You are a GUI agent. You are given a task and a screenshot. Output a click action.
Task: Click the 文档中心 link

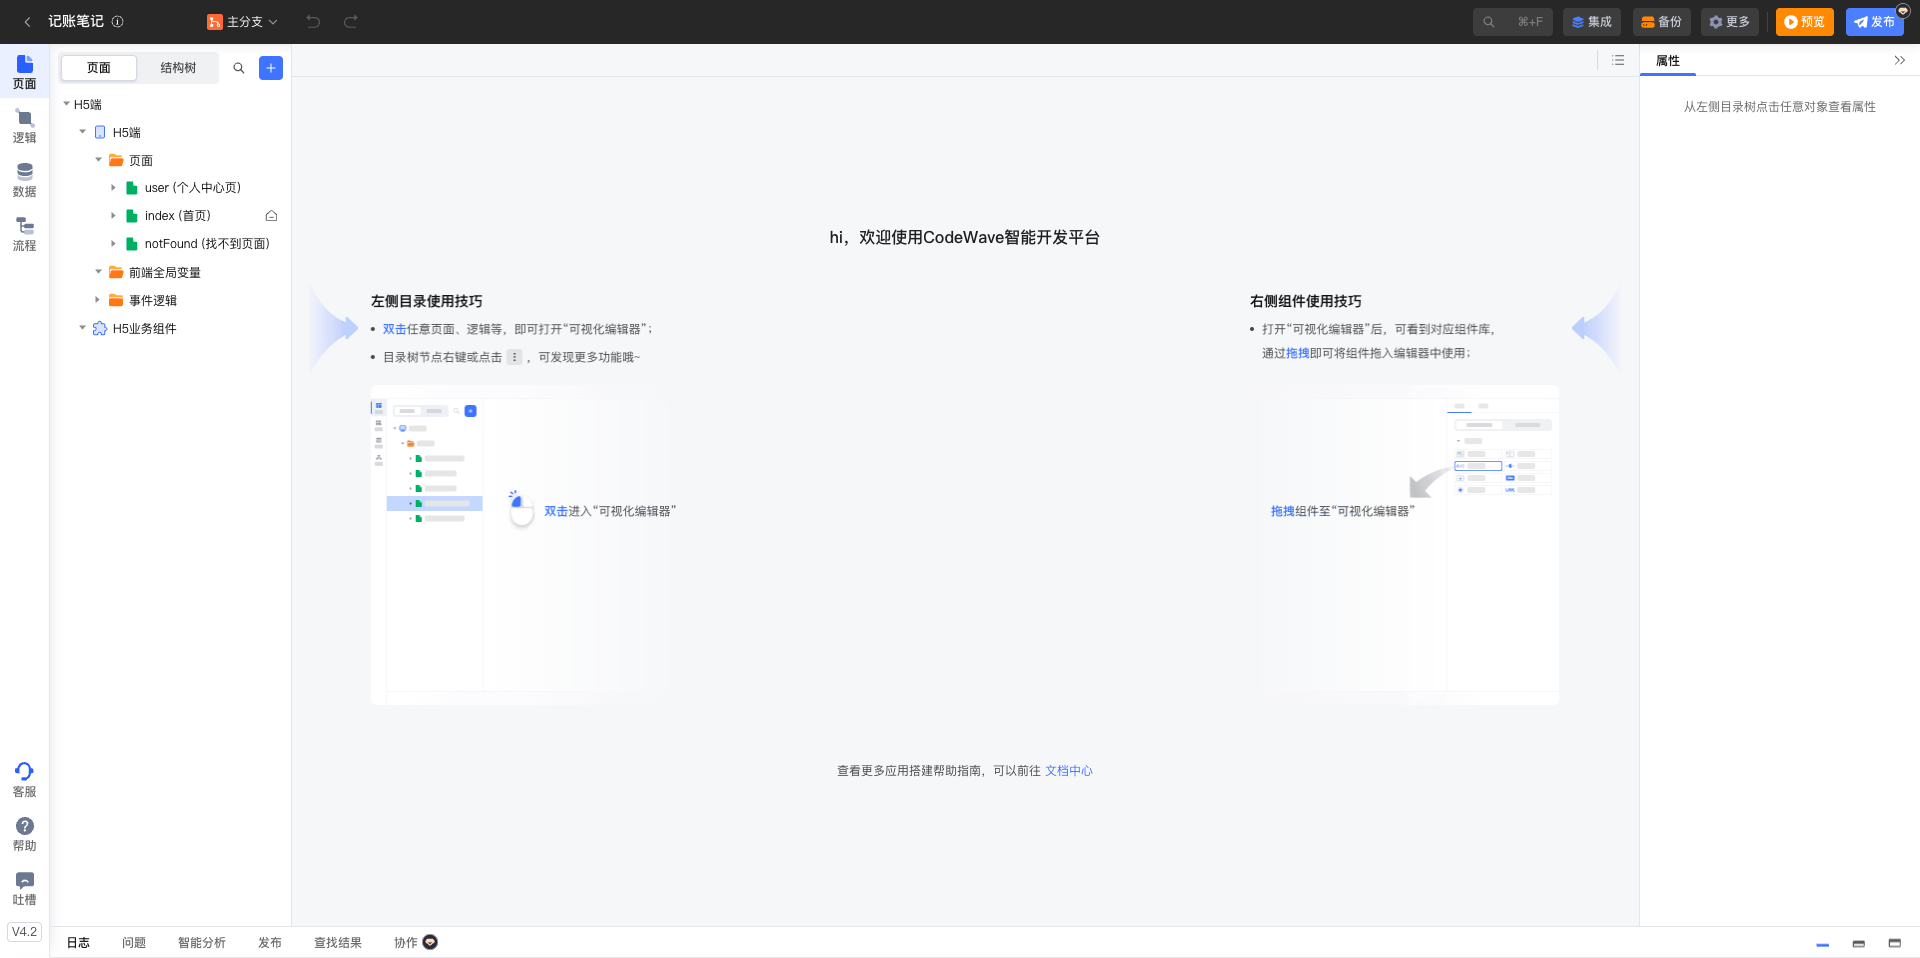[x=1069, y=770]
